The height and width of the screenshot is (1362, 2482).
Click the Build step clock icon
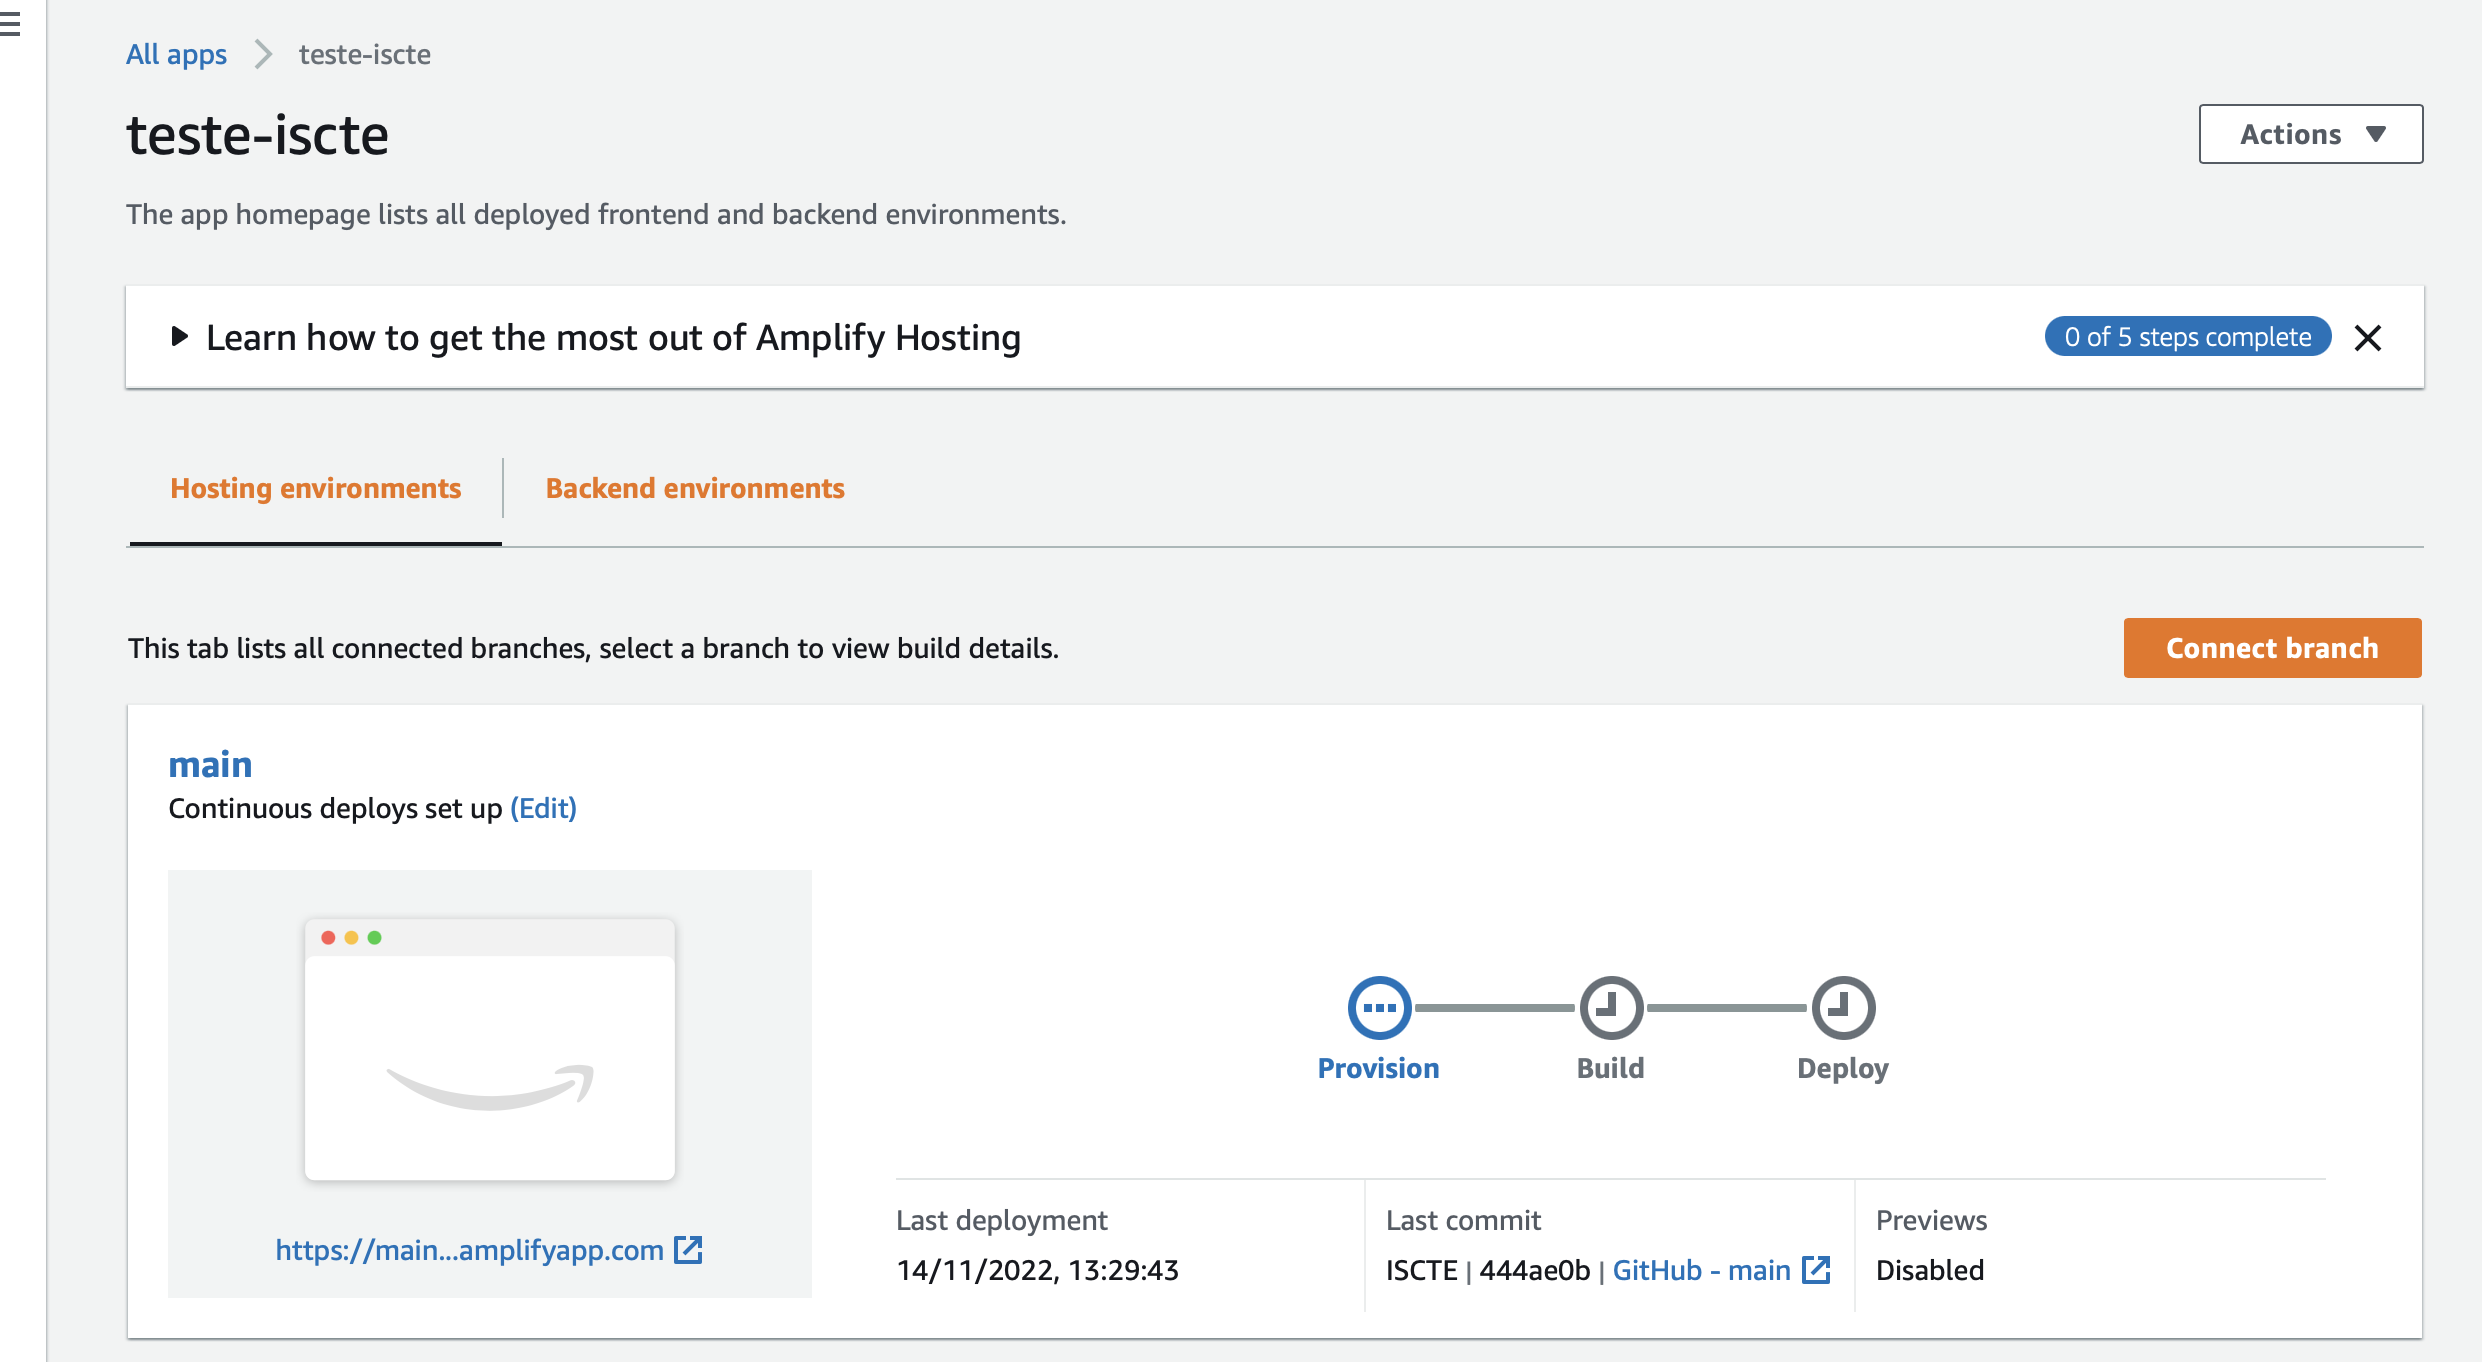click(x=1611, y=1007)
